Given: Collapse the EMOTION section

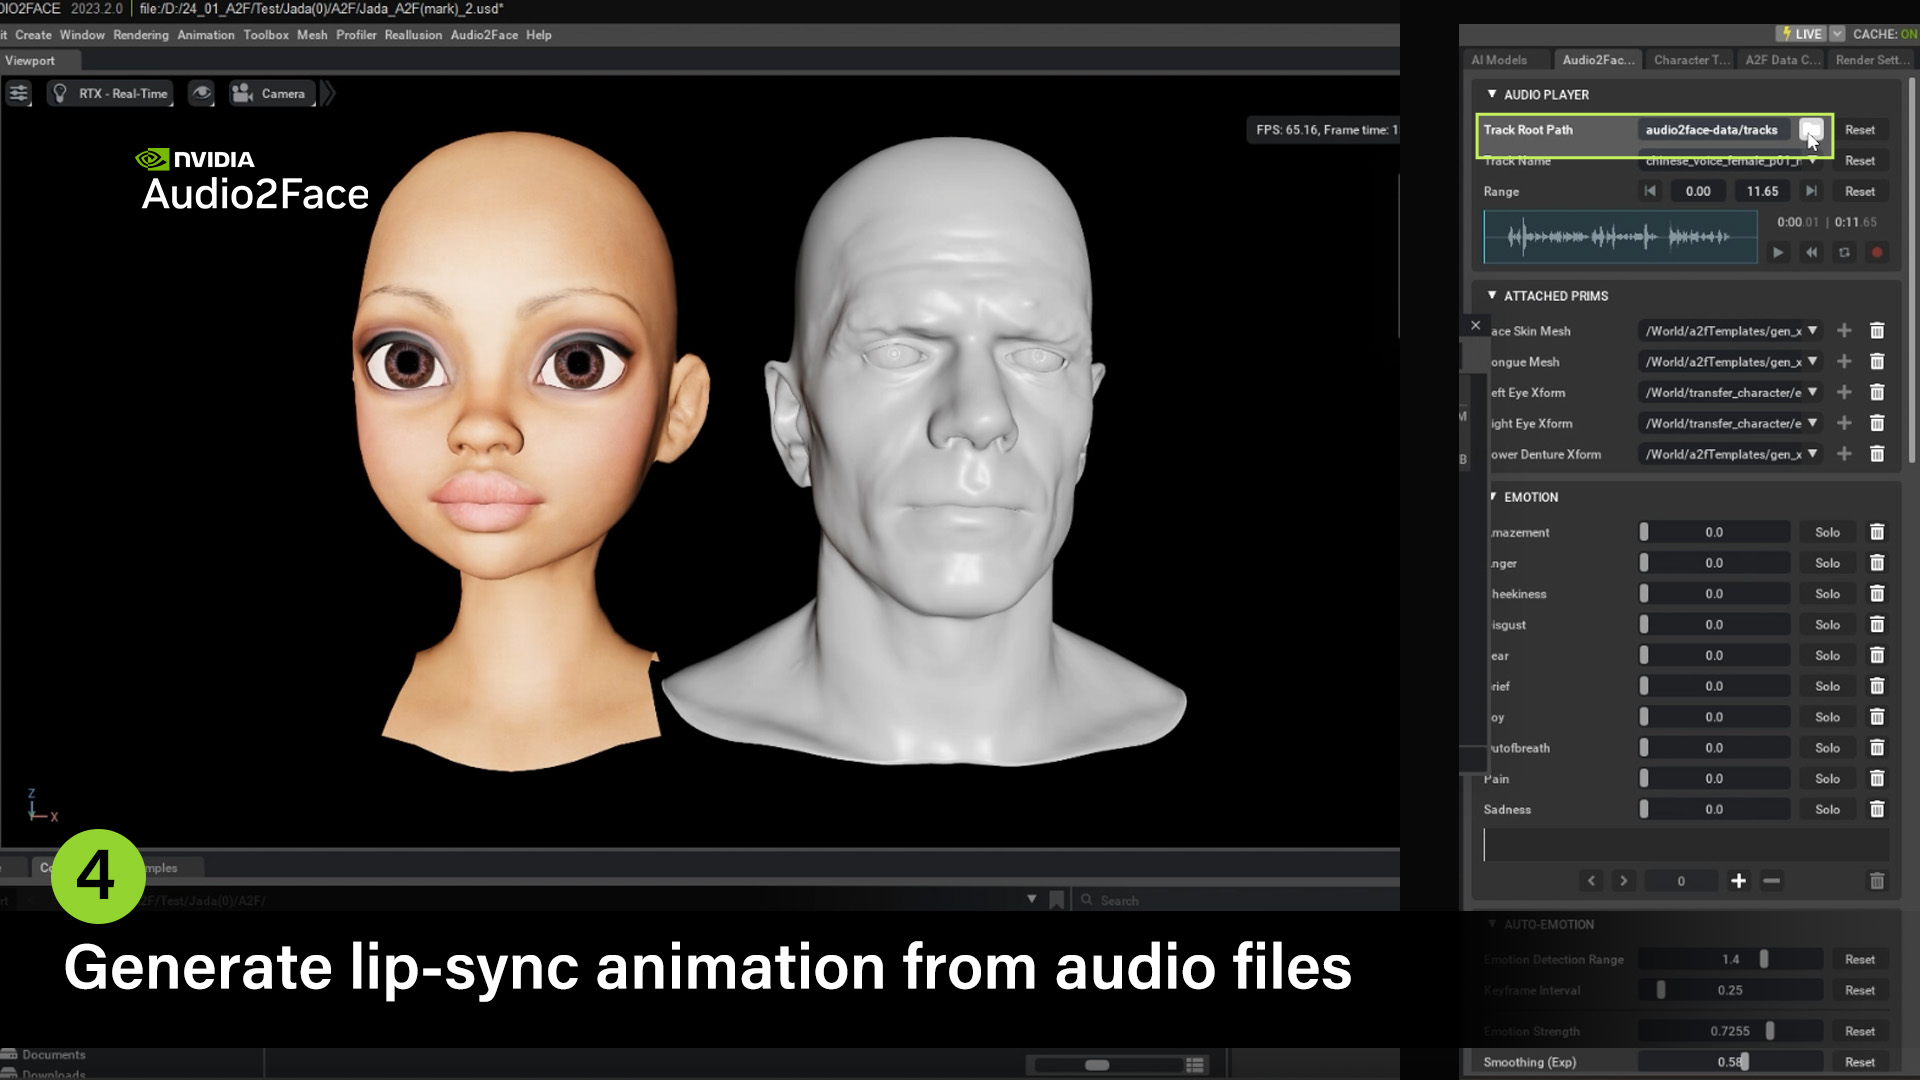Looking at the screenshot, I should tap(1491, 497).
